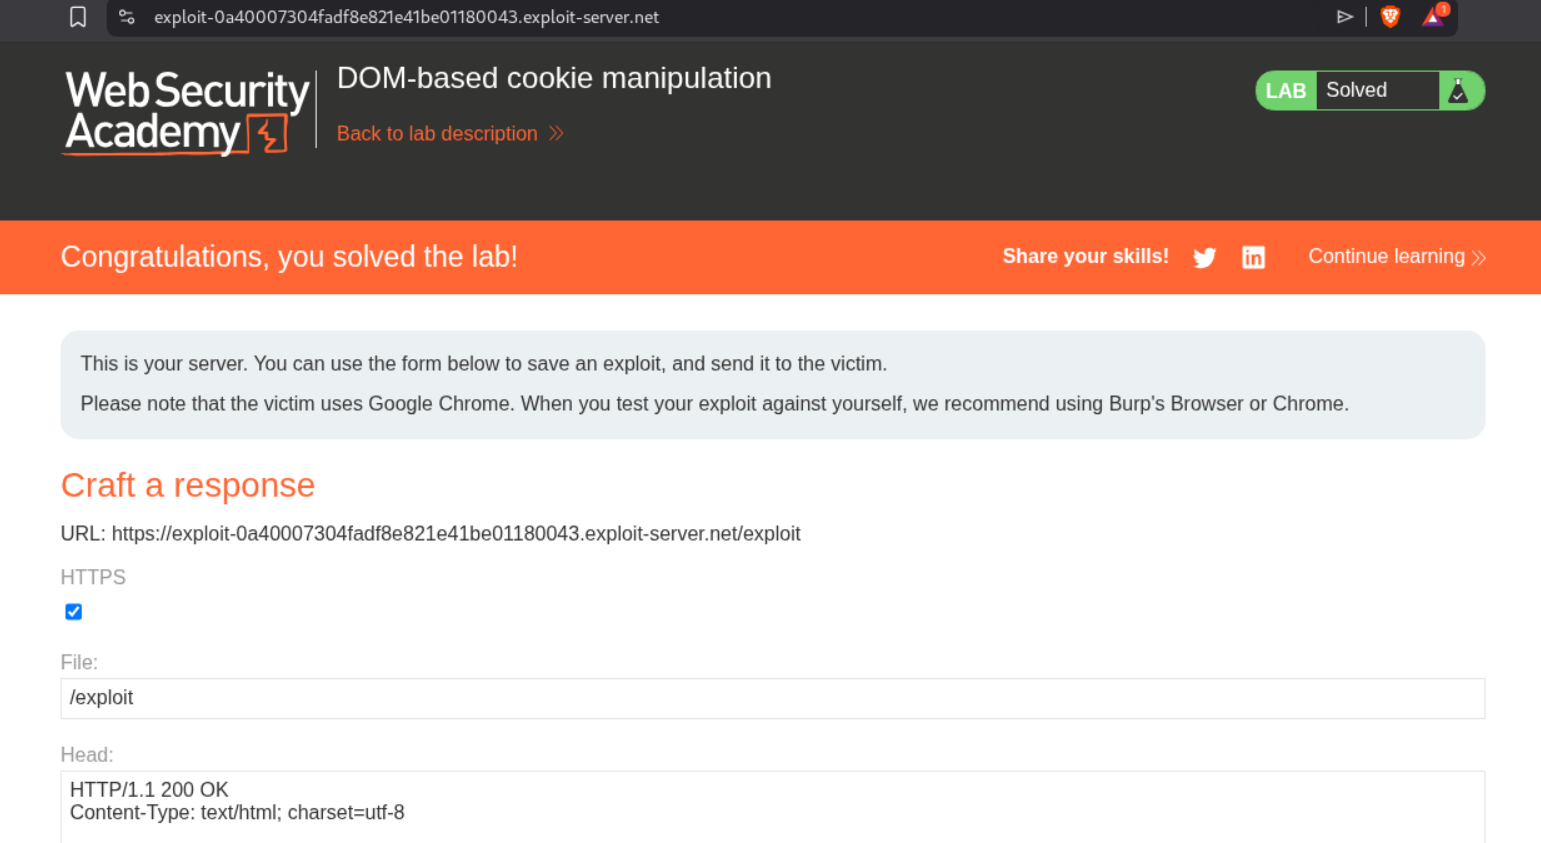Focus the File input containing /exploit
Image resolution: width=1541 pixels, height=843 pixels.
click(772, 698)
